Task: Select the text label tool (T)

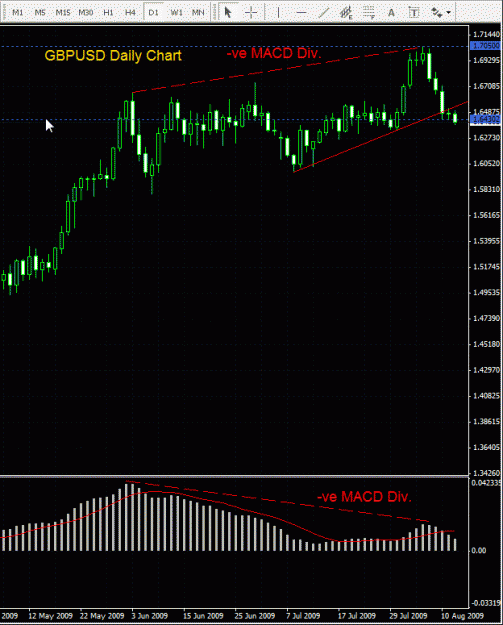Action: (414, 13)
